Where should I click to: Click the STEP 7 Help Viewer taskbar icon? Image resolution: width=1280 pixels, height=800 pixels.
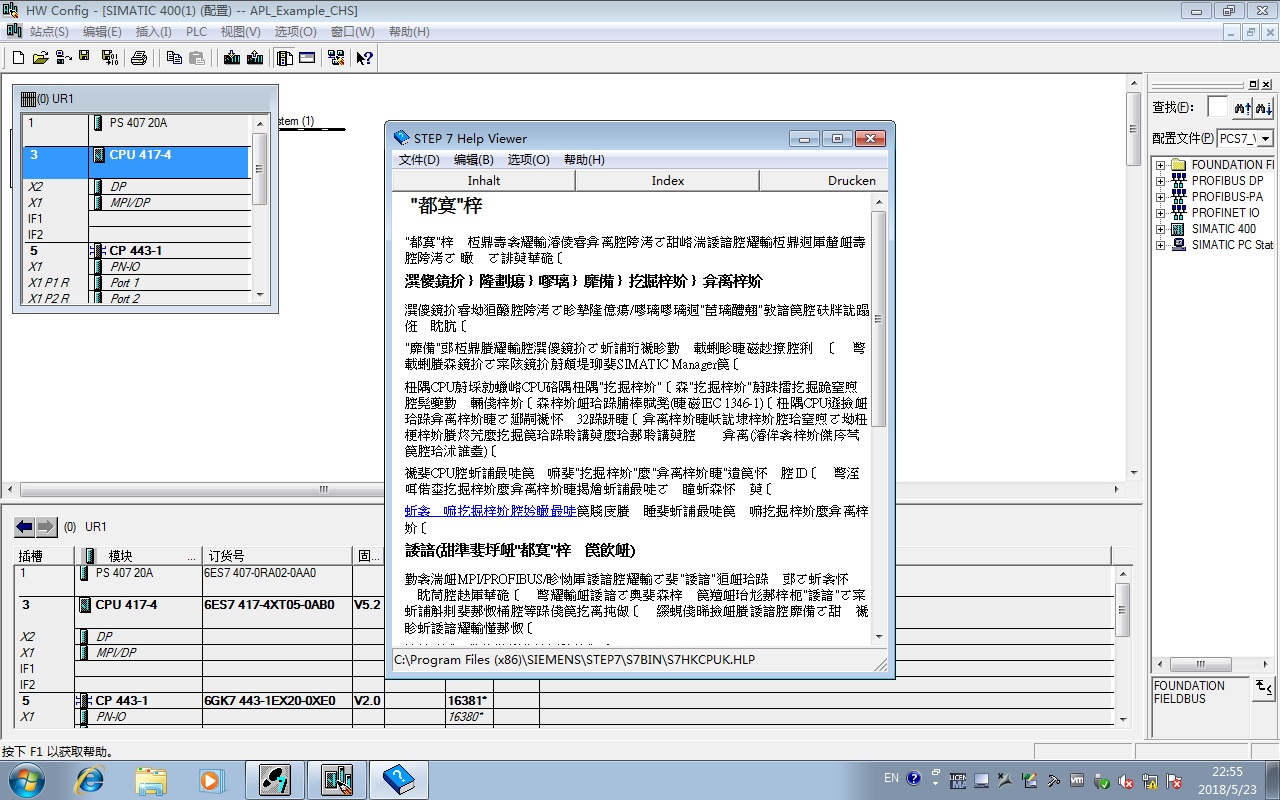(x=399, y=778)
